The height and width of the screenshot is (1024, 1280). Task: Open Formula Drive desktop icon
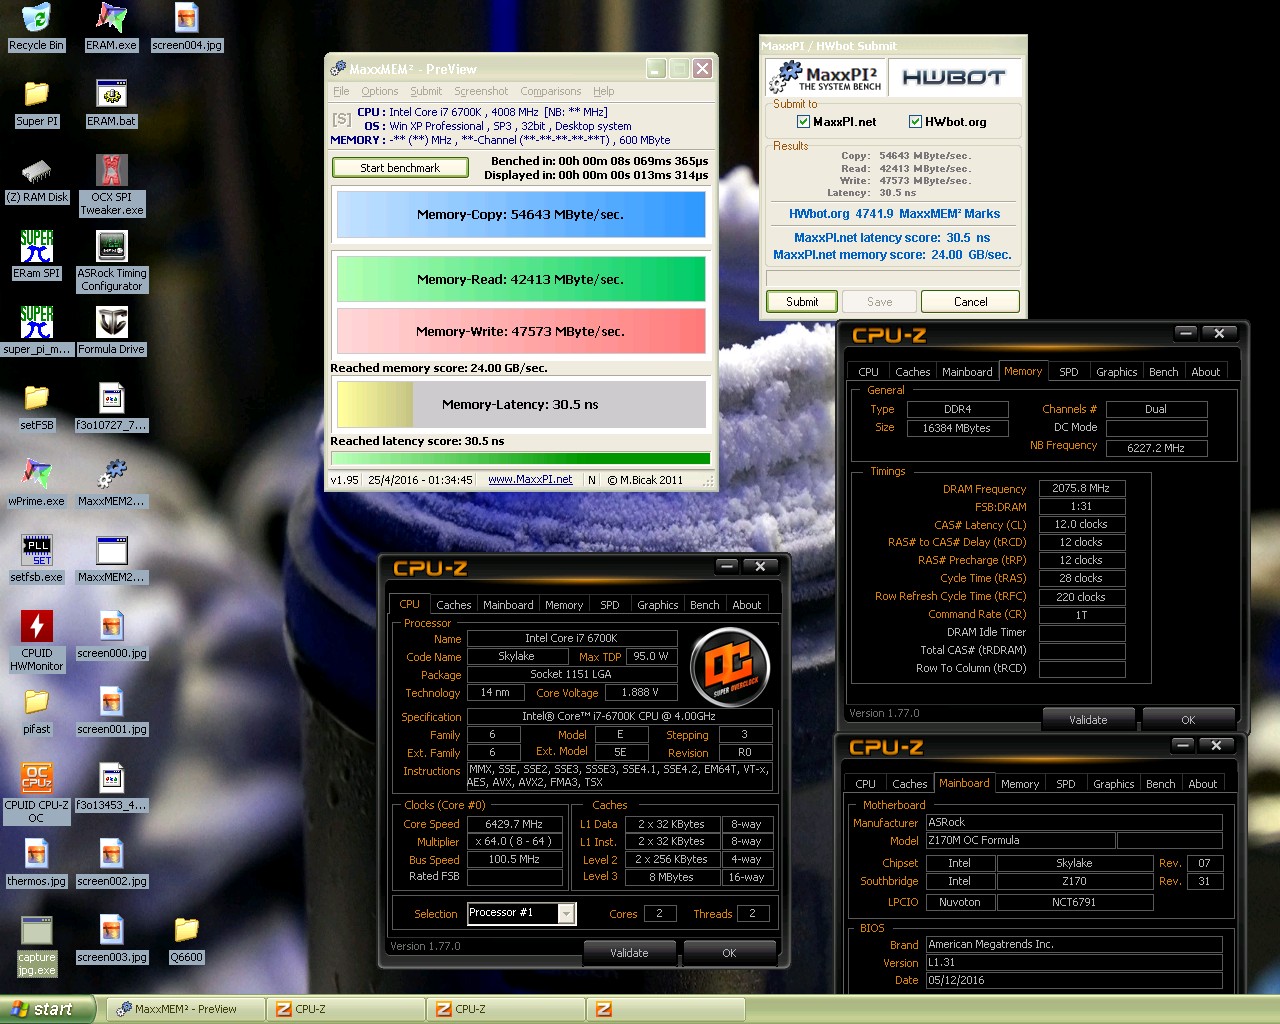coord(111,331)
